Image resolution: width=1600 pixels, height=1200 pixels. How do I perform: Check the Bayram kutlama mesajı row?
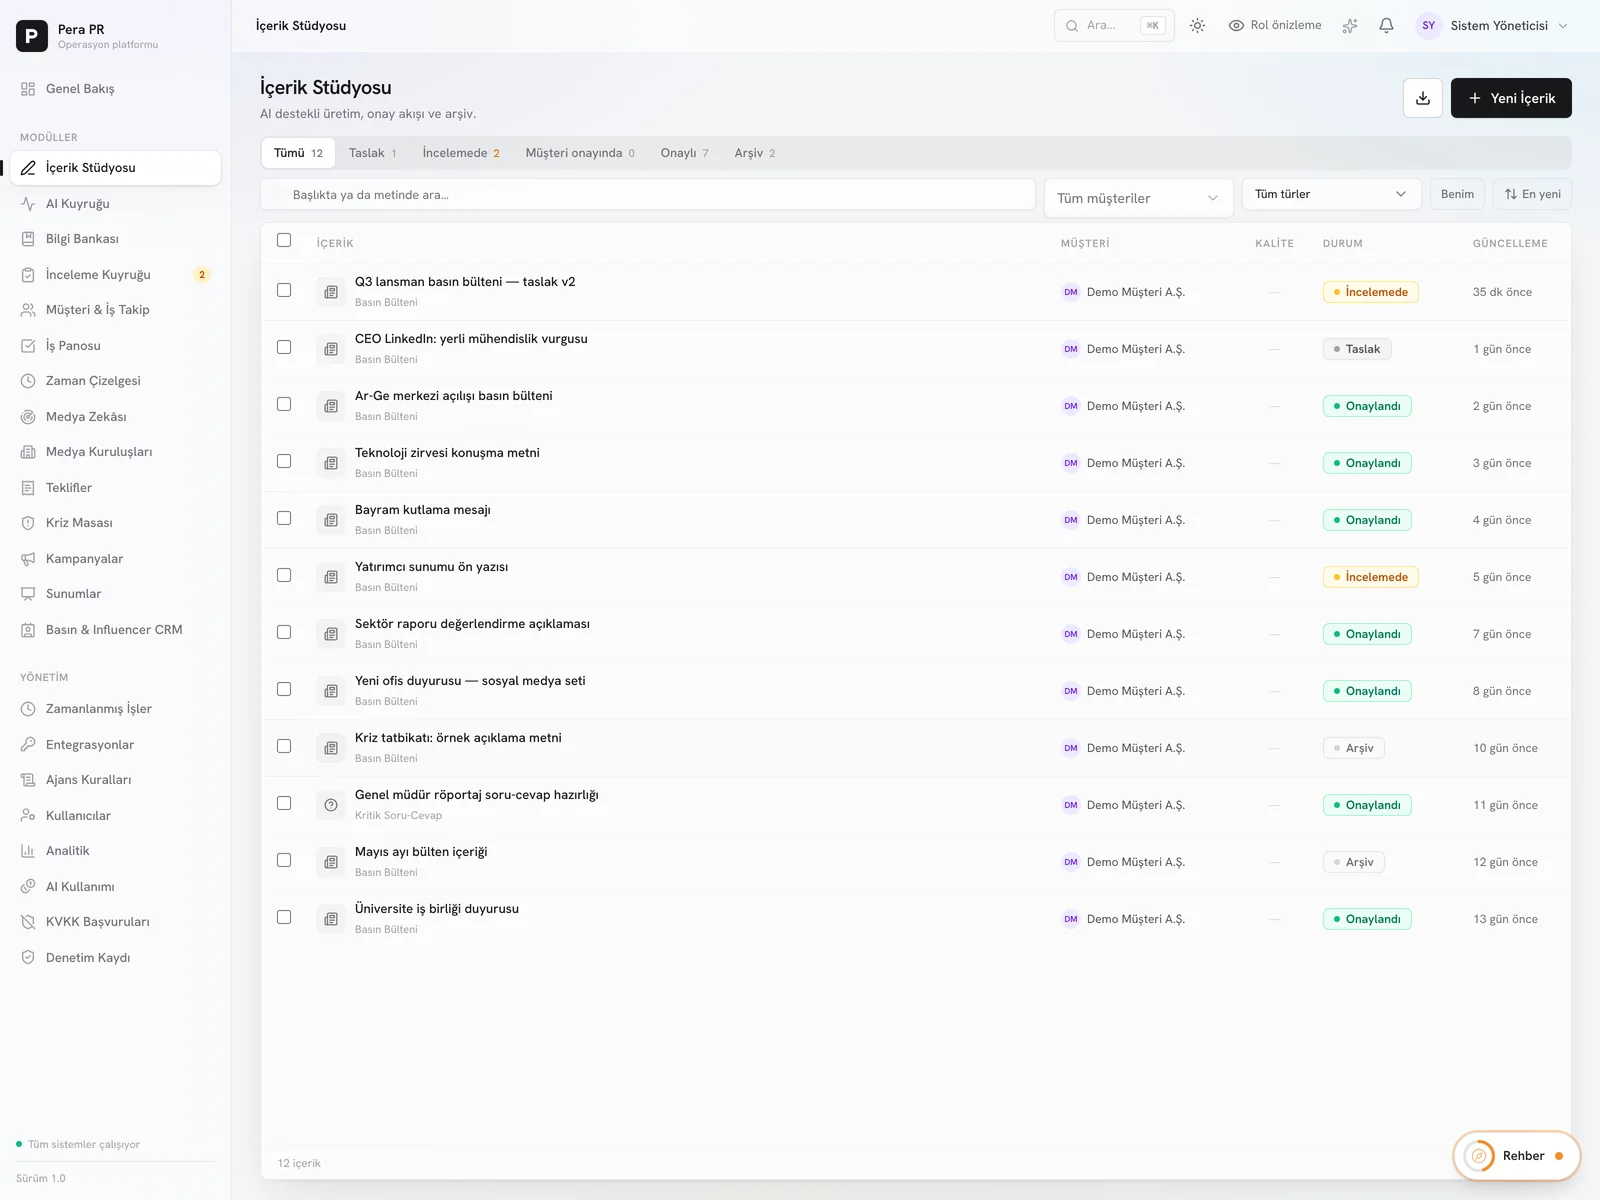tap(284, 518)
